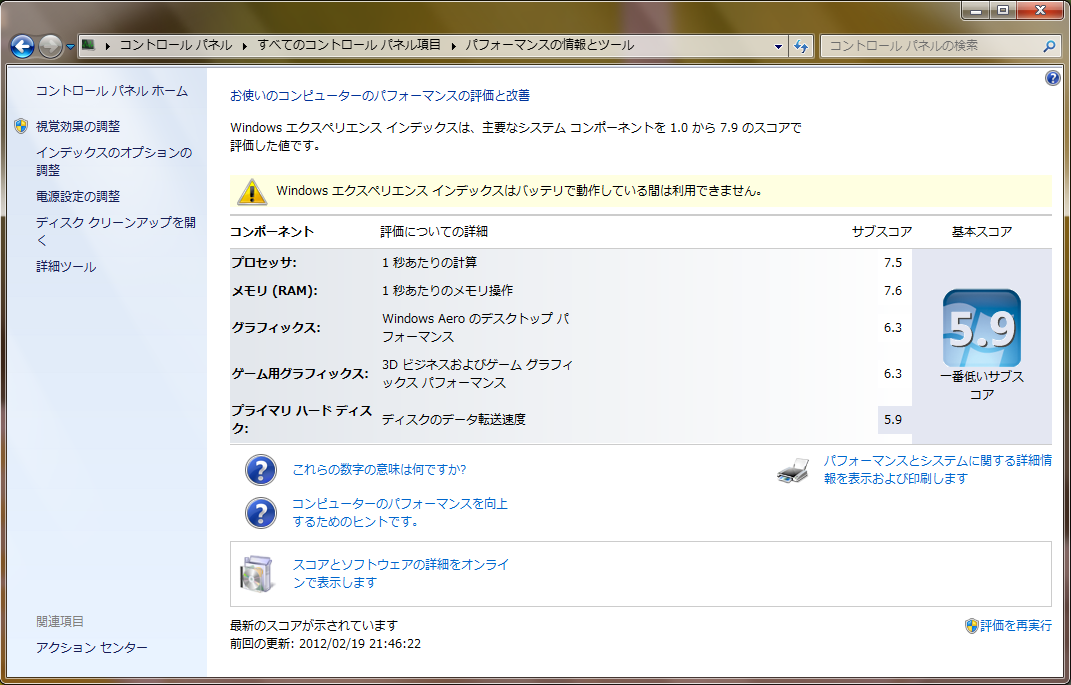The height and width of the screenshot is (685, 1071).
Task: Open 視覚効果の調整 link
Action: pyautogui.click(x=78, y=126)
